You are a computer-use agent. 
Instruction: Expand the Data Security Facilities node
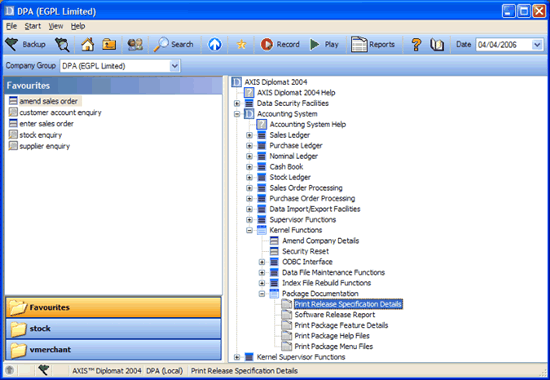[237, 103]
